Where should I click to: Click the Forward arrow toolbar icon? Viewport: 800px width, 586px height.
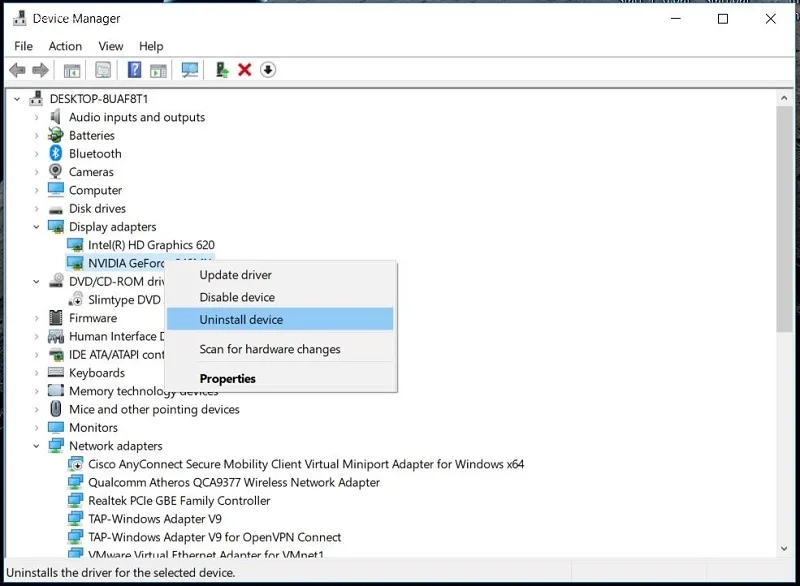click(40, 70)
